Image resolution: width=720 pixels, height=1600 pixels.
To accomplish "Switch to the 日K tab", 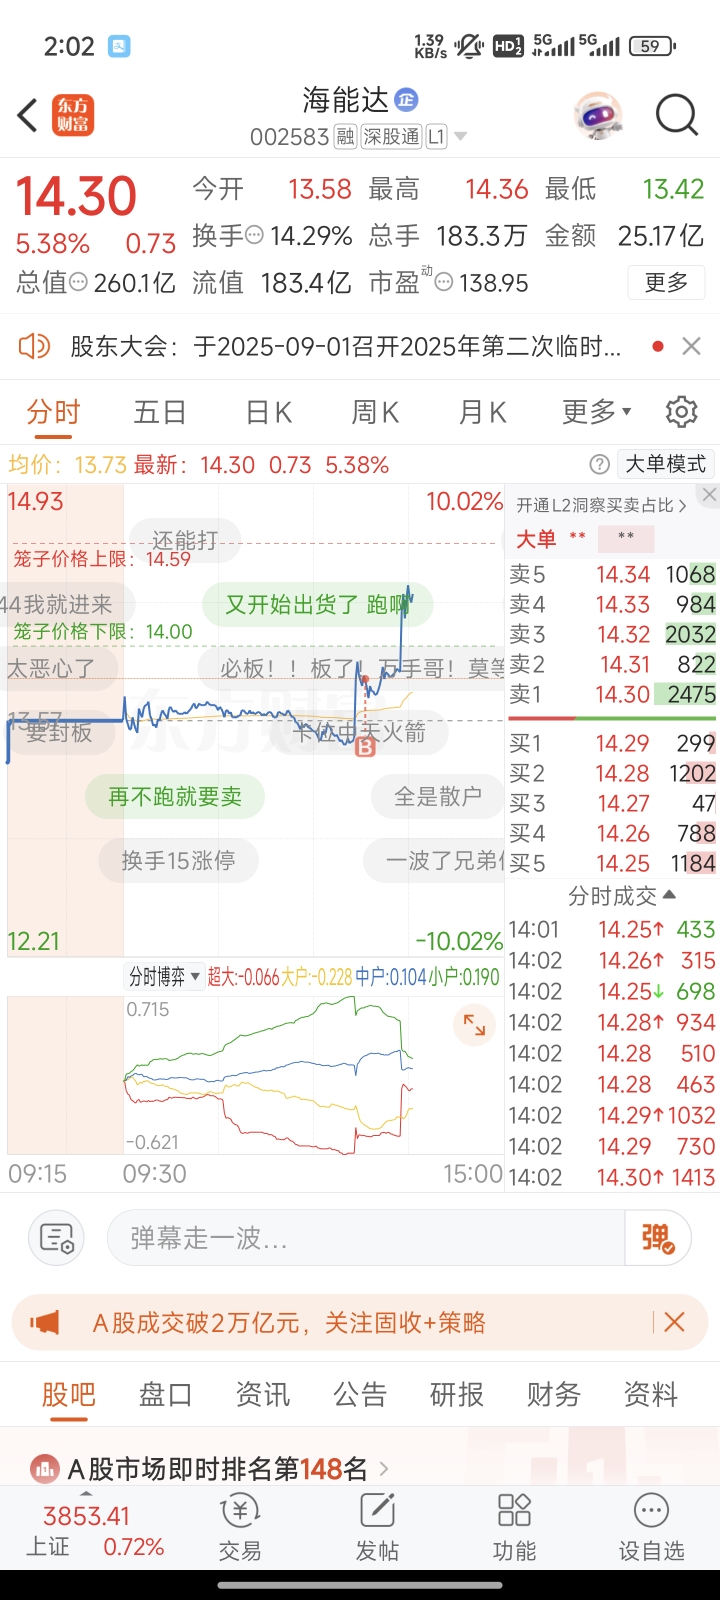I will [269, 412].
